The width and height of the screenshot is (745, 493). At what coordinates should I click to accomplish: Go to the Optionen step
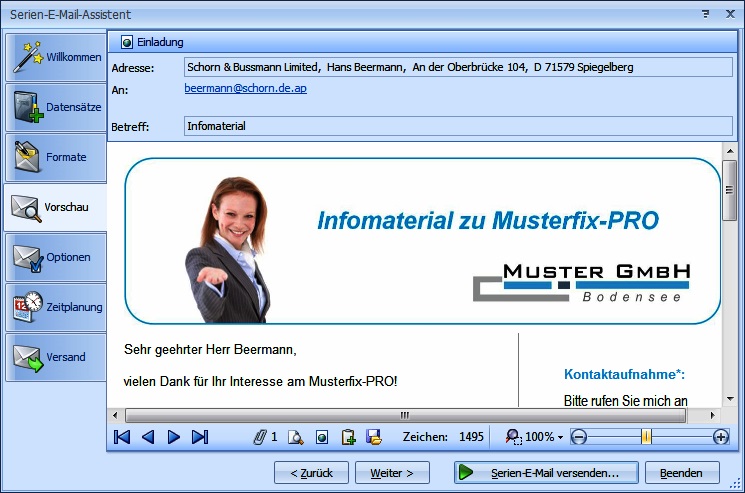tap(56, 257)
